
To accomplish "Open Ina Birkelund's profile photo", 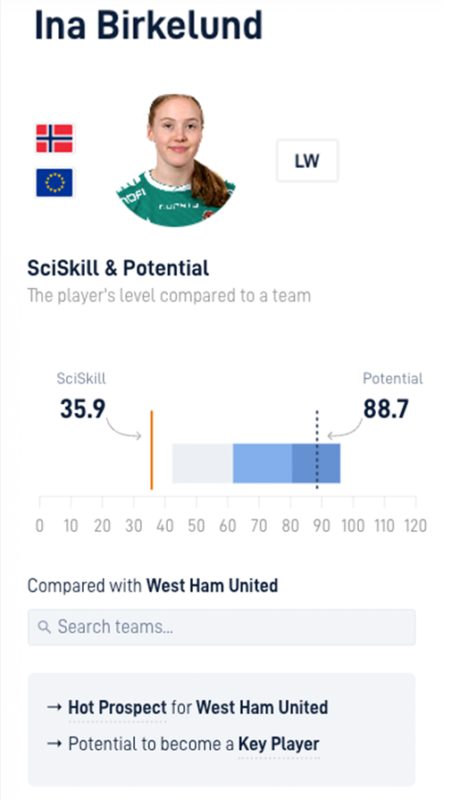I will click(x=176, y=160).
